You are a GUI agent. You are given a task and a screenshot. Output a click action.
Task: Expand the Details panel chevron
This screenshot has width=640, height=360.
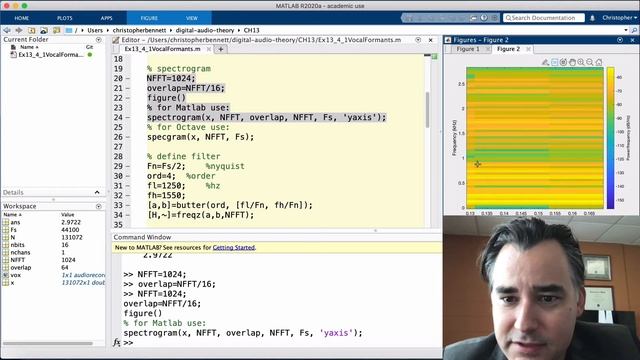pyautogui.click(x=97, y=192)
